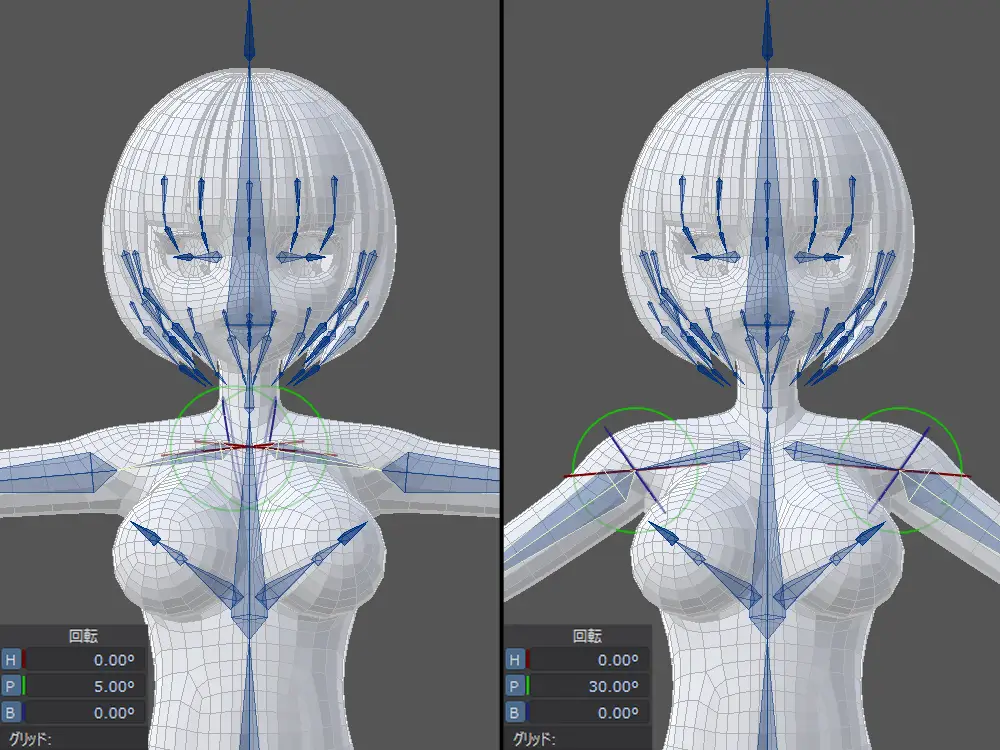Click the heading 0.00° field in right panel
1000x750 pixels.
tap(588, 660)
